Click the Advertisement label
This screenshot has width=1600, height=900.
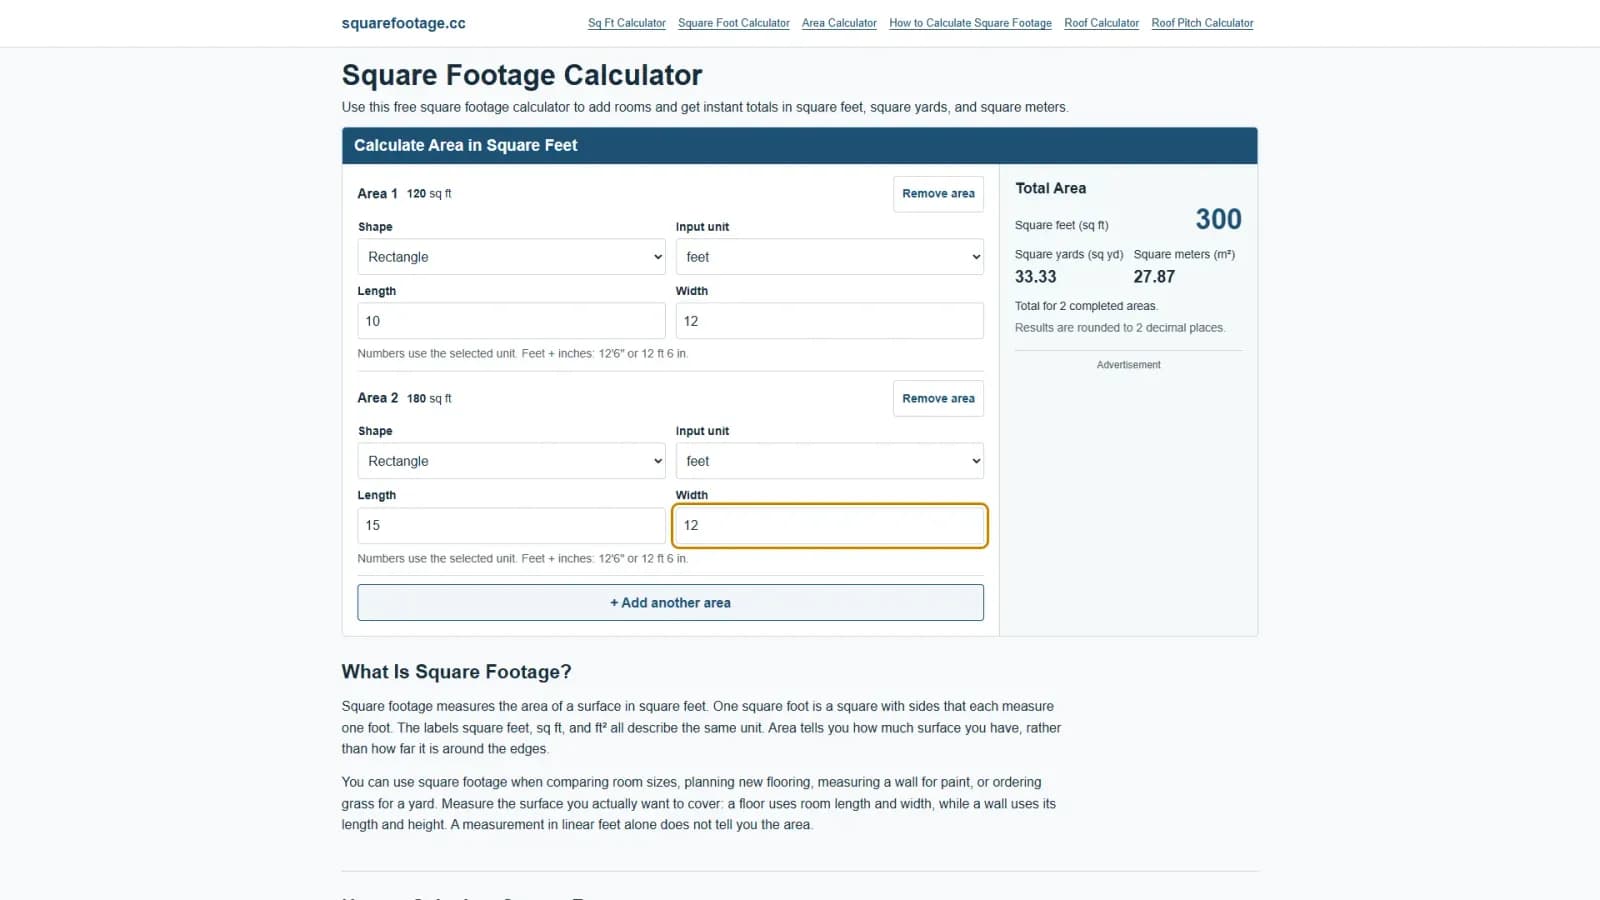pos(1129,365)
